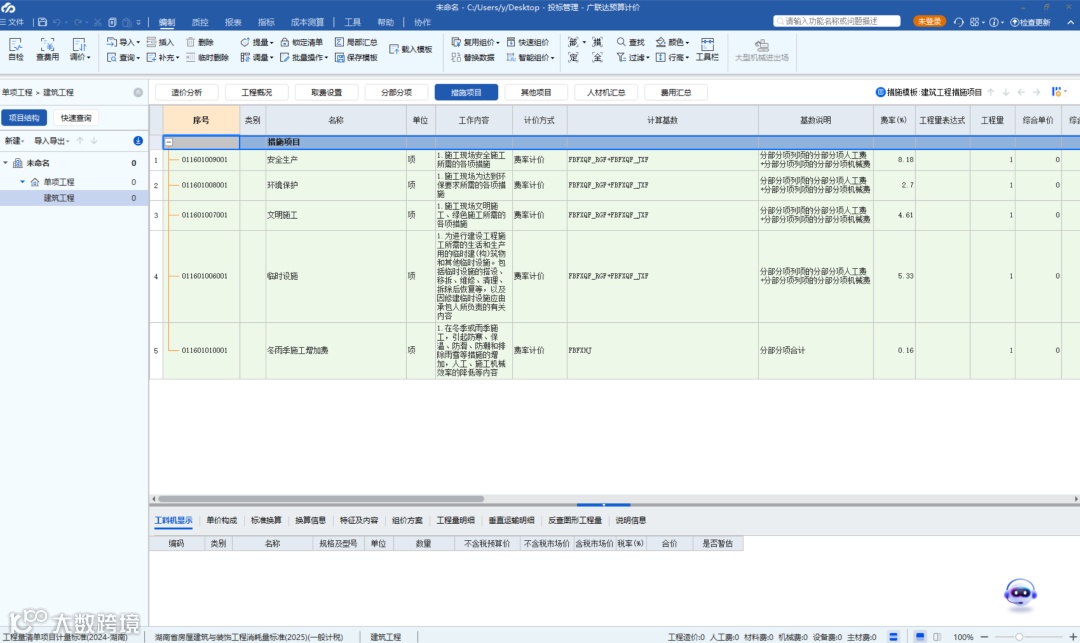Focus the function search input field
1080x643 pixels.
coord(837,21)
